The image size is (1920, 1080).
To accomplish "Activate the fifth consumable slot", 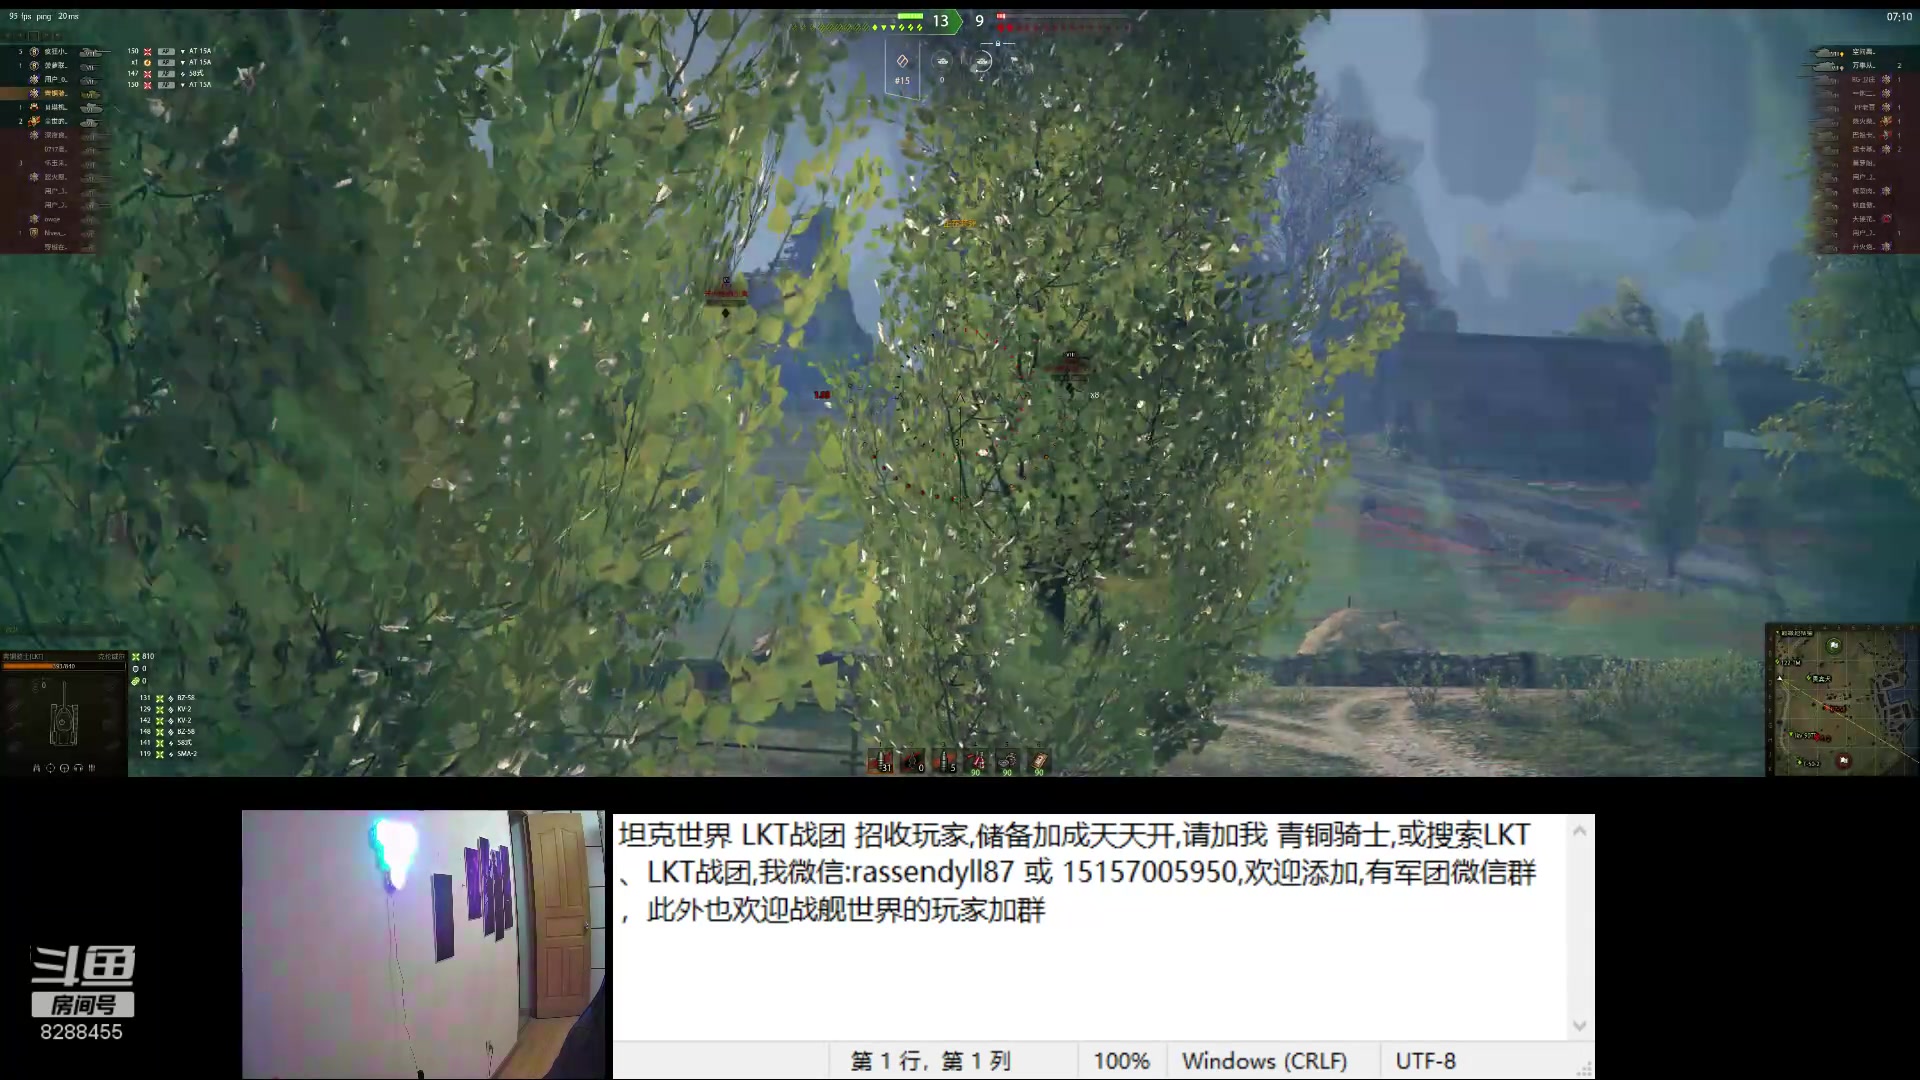I will point(1008,761).
